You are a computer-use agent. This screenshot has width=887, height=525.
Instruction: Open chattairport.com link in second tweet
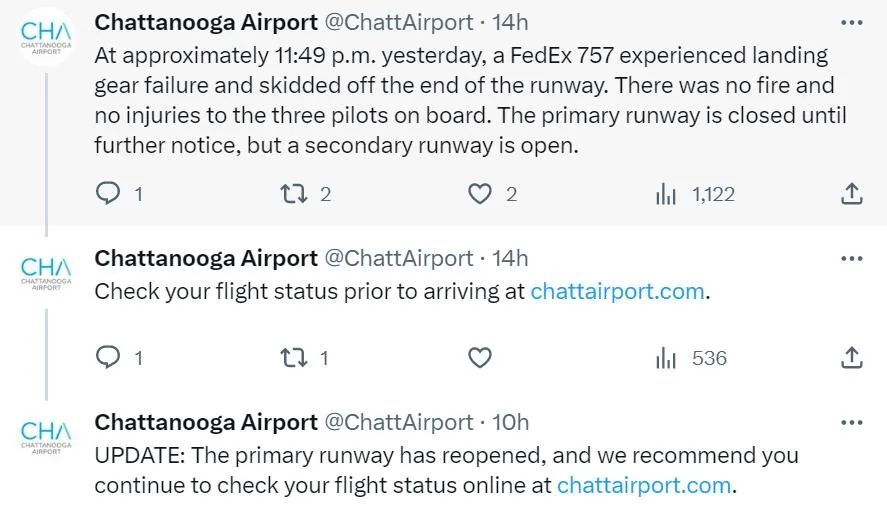coord(617,291)
